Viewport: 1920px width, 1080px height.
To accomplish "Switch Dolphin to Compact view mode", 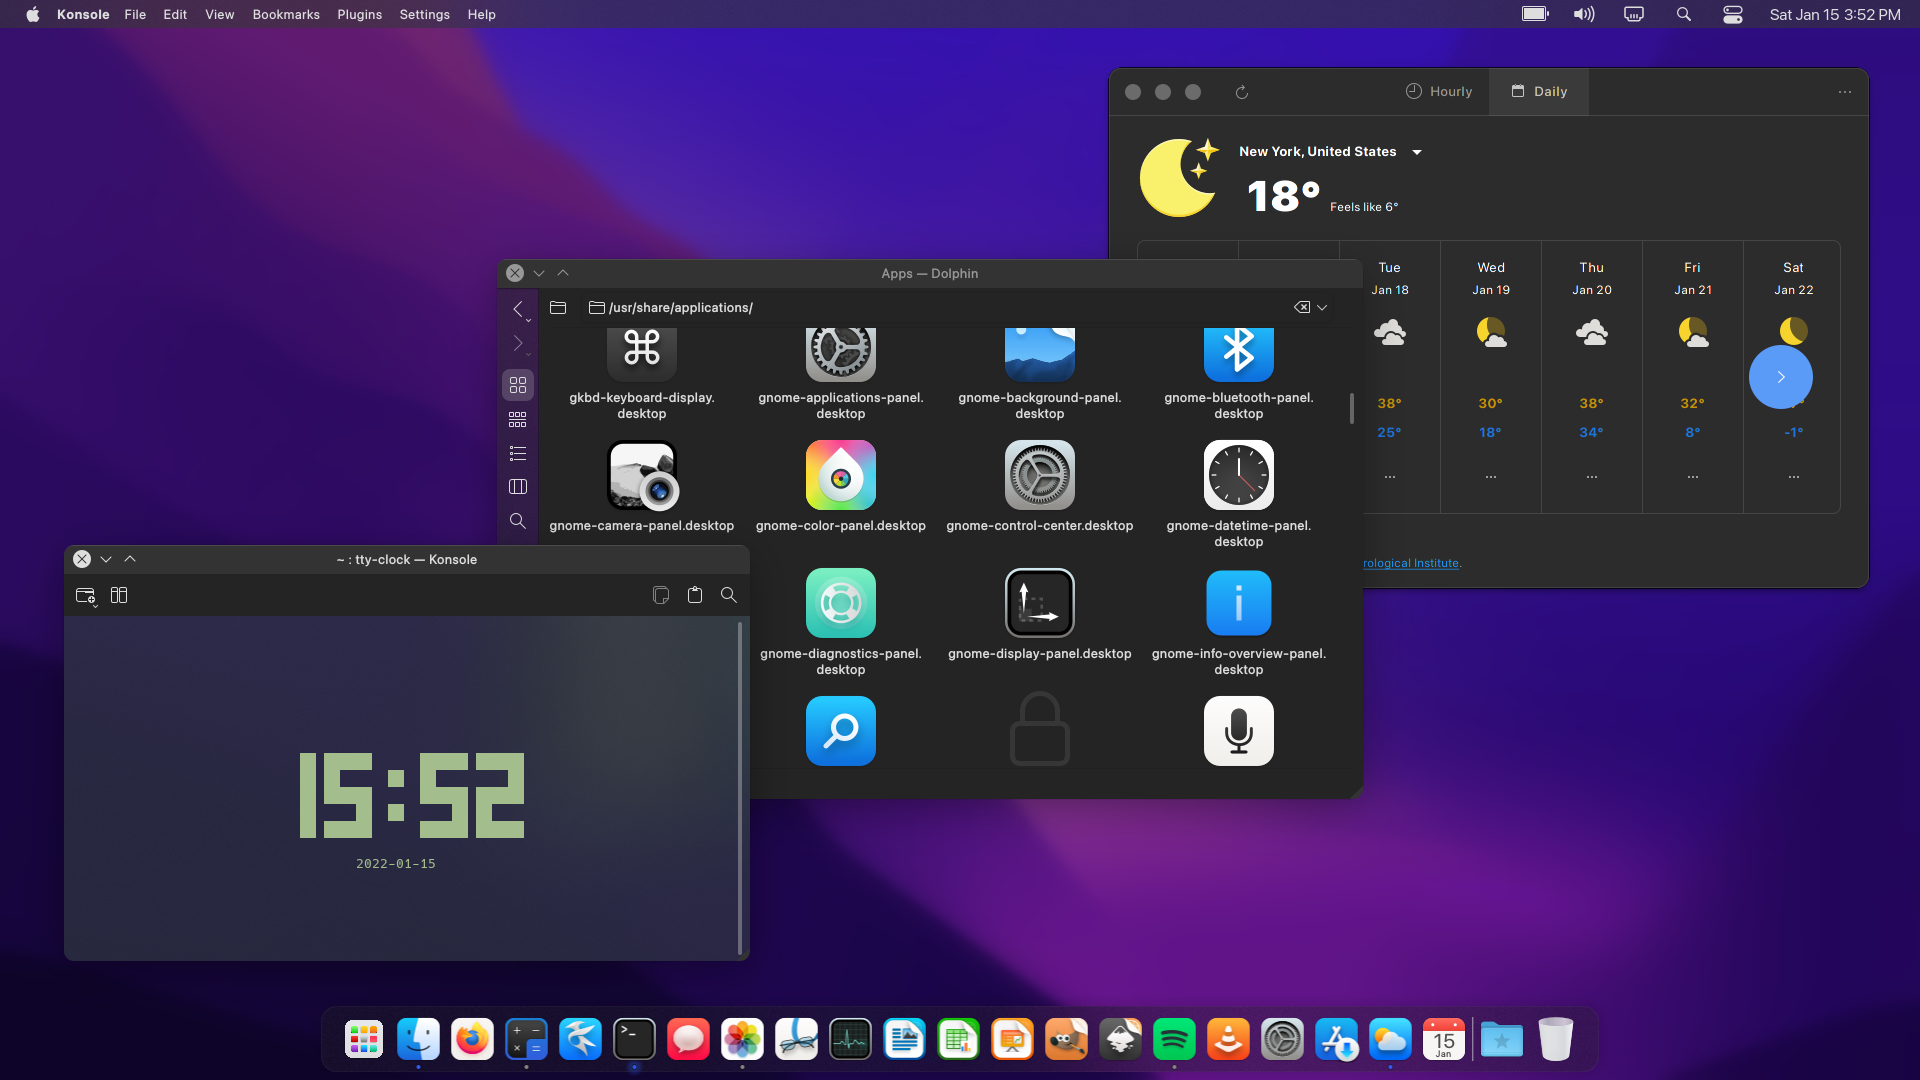I will (x=518, y=419).
